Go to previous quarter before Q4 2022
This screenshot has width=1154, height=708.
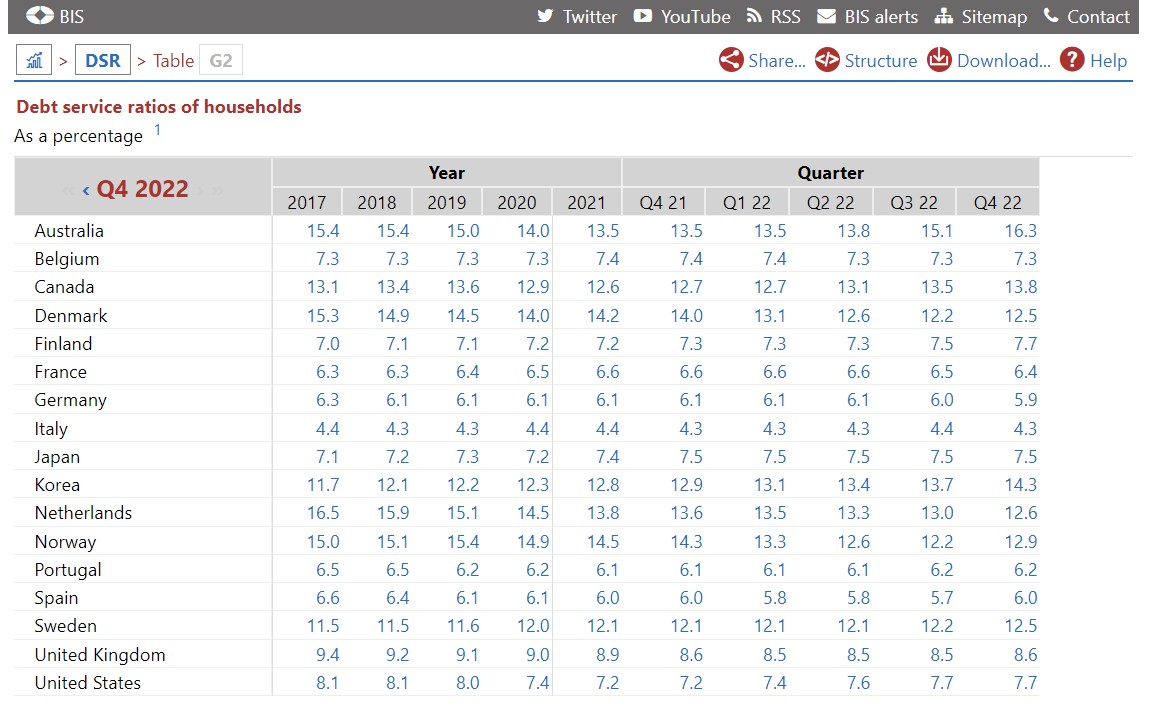pyautogui.click(x=86, y=190)
